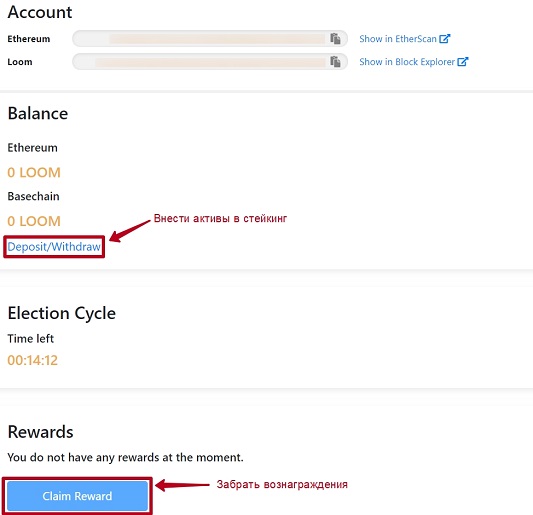Click the Rewards section heading
This screenshot has height=515, width=533.
pyautogui.click(x=40, y=432)
